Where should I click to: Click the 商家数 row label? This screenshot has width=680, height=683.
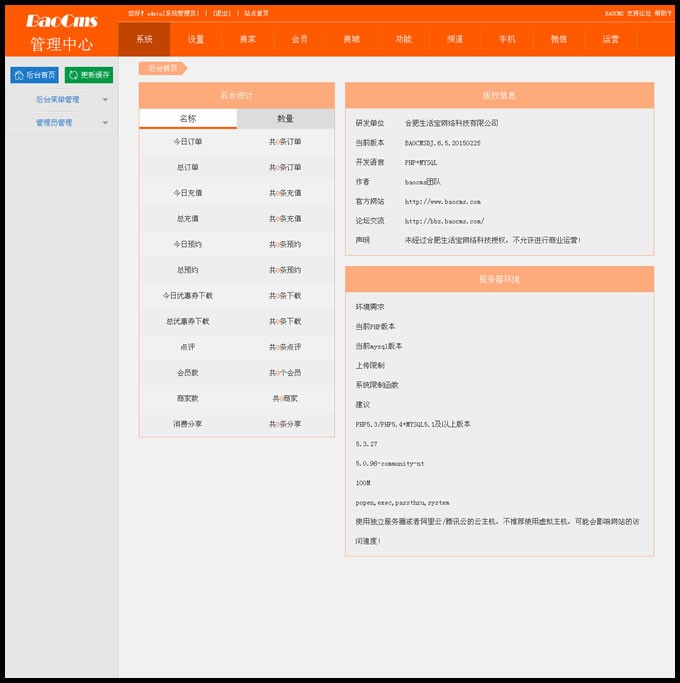click(188, 399)
